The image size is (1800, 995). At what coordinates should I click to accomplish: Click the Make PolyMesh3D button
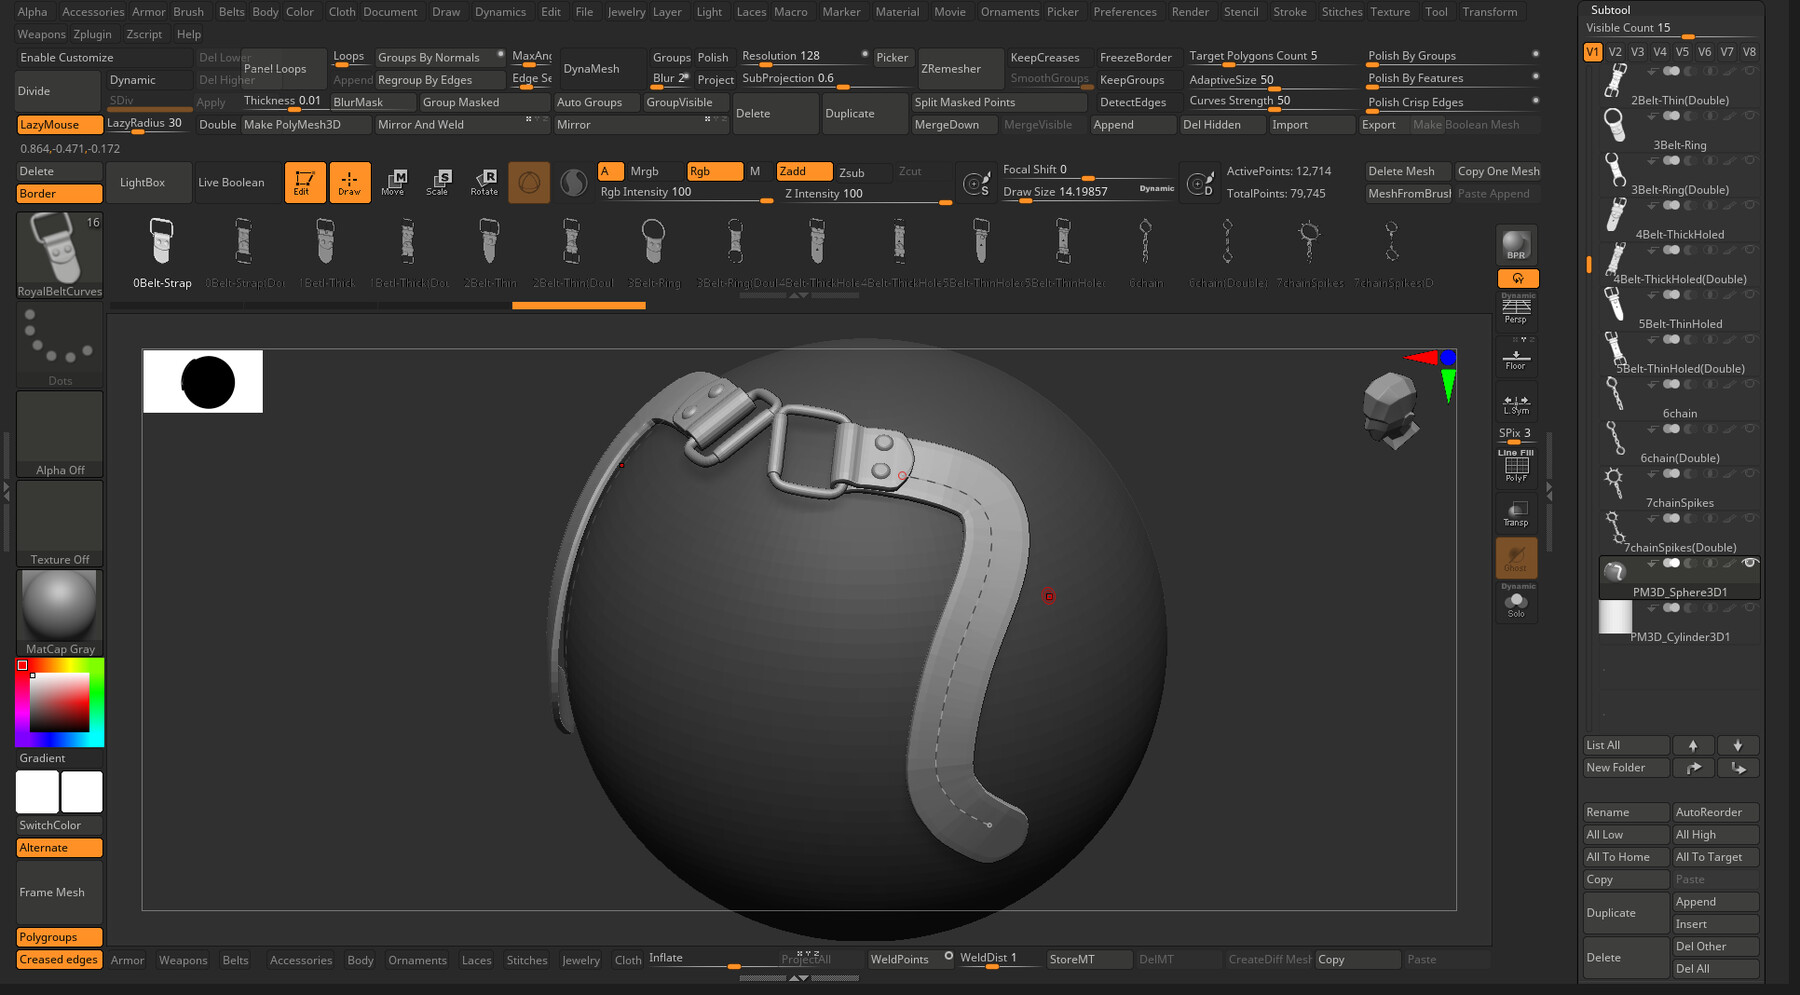(306, 124)
